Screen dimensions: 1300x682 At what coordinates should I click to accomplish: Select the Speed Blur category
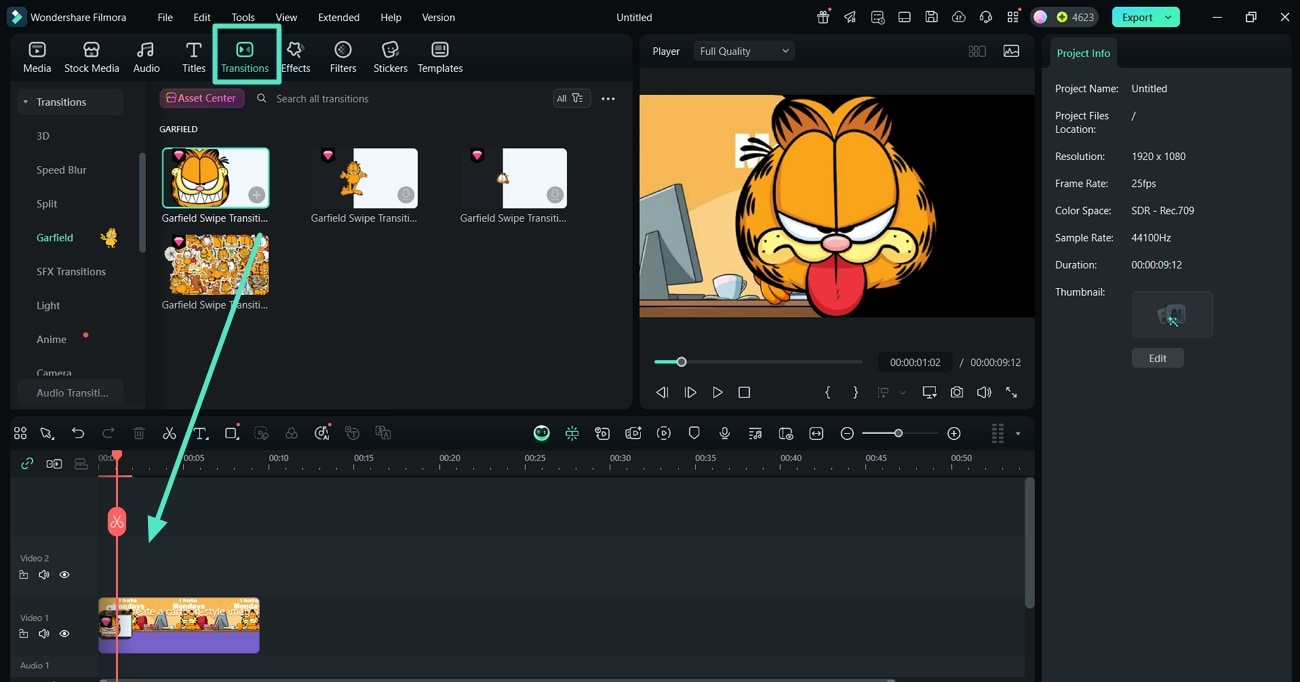click(61, 170)
